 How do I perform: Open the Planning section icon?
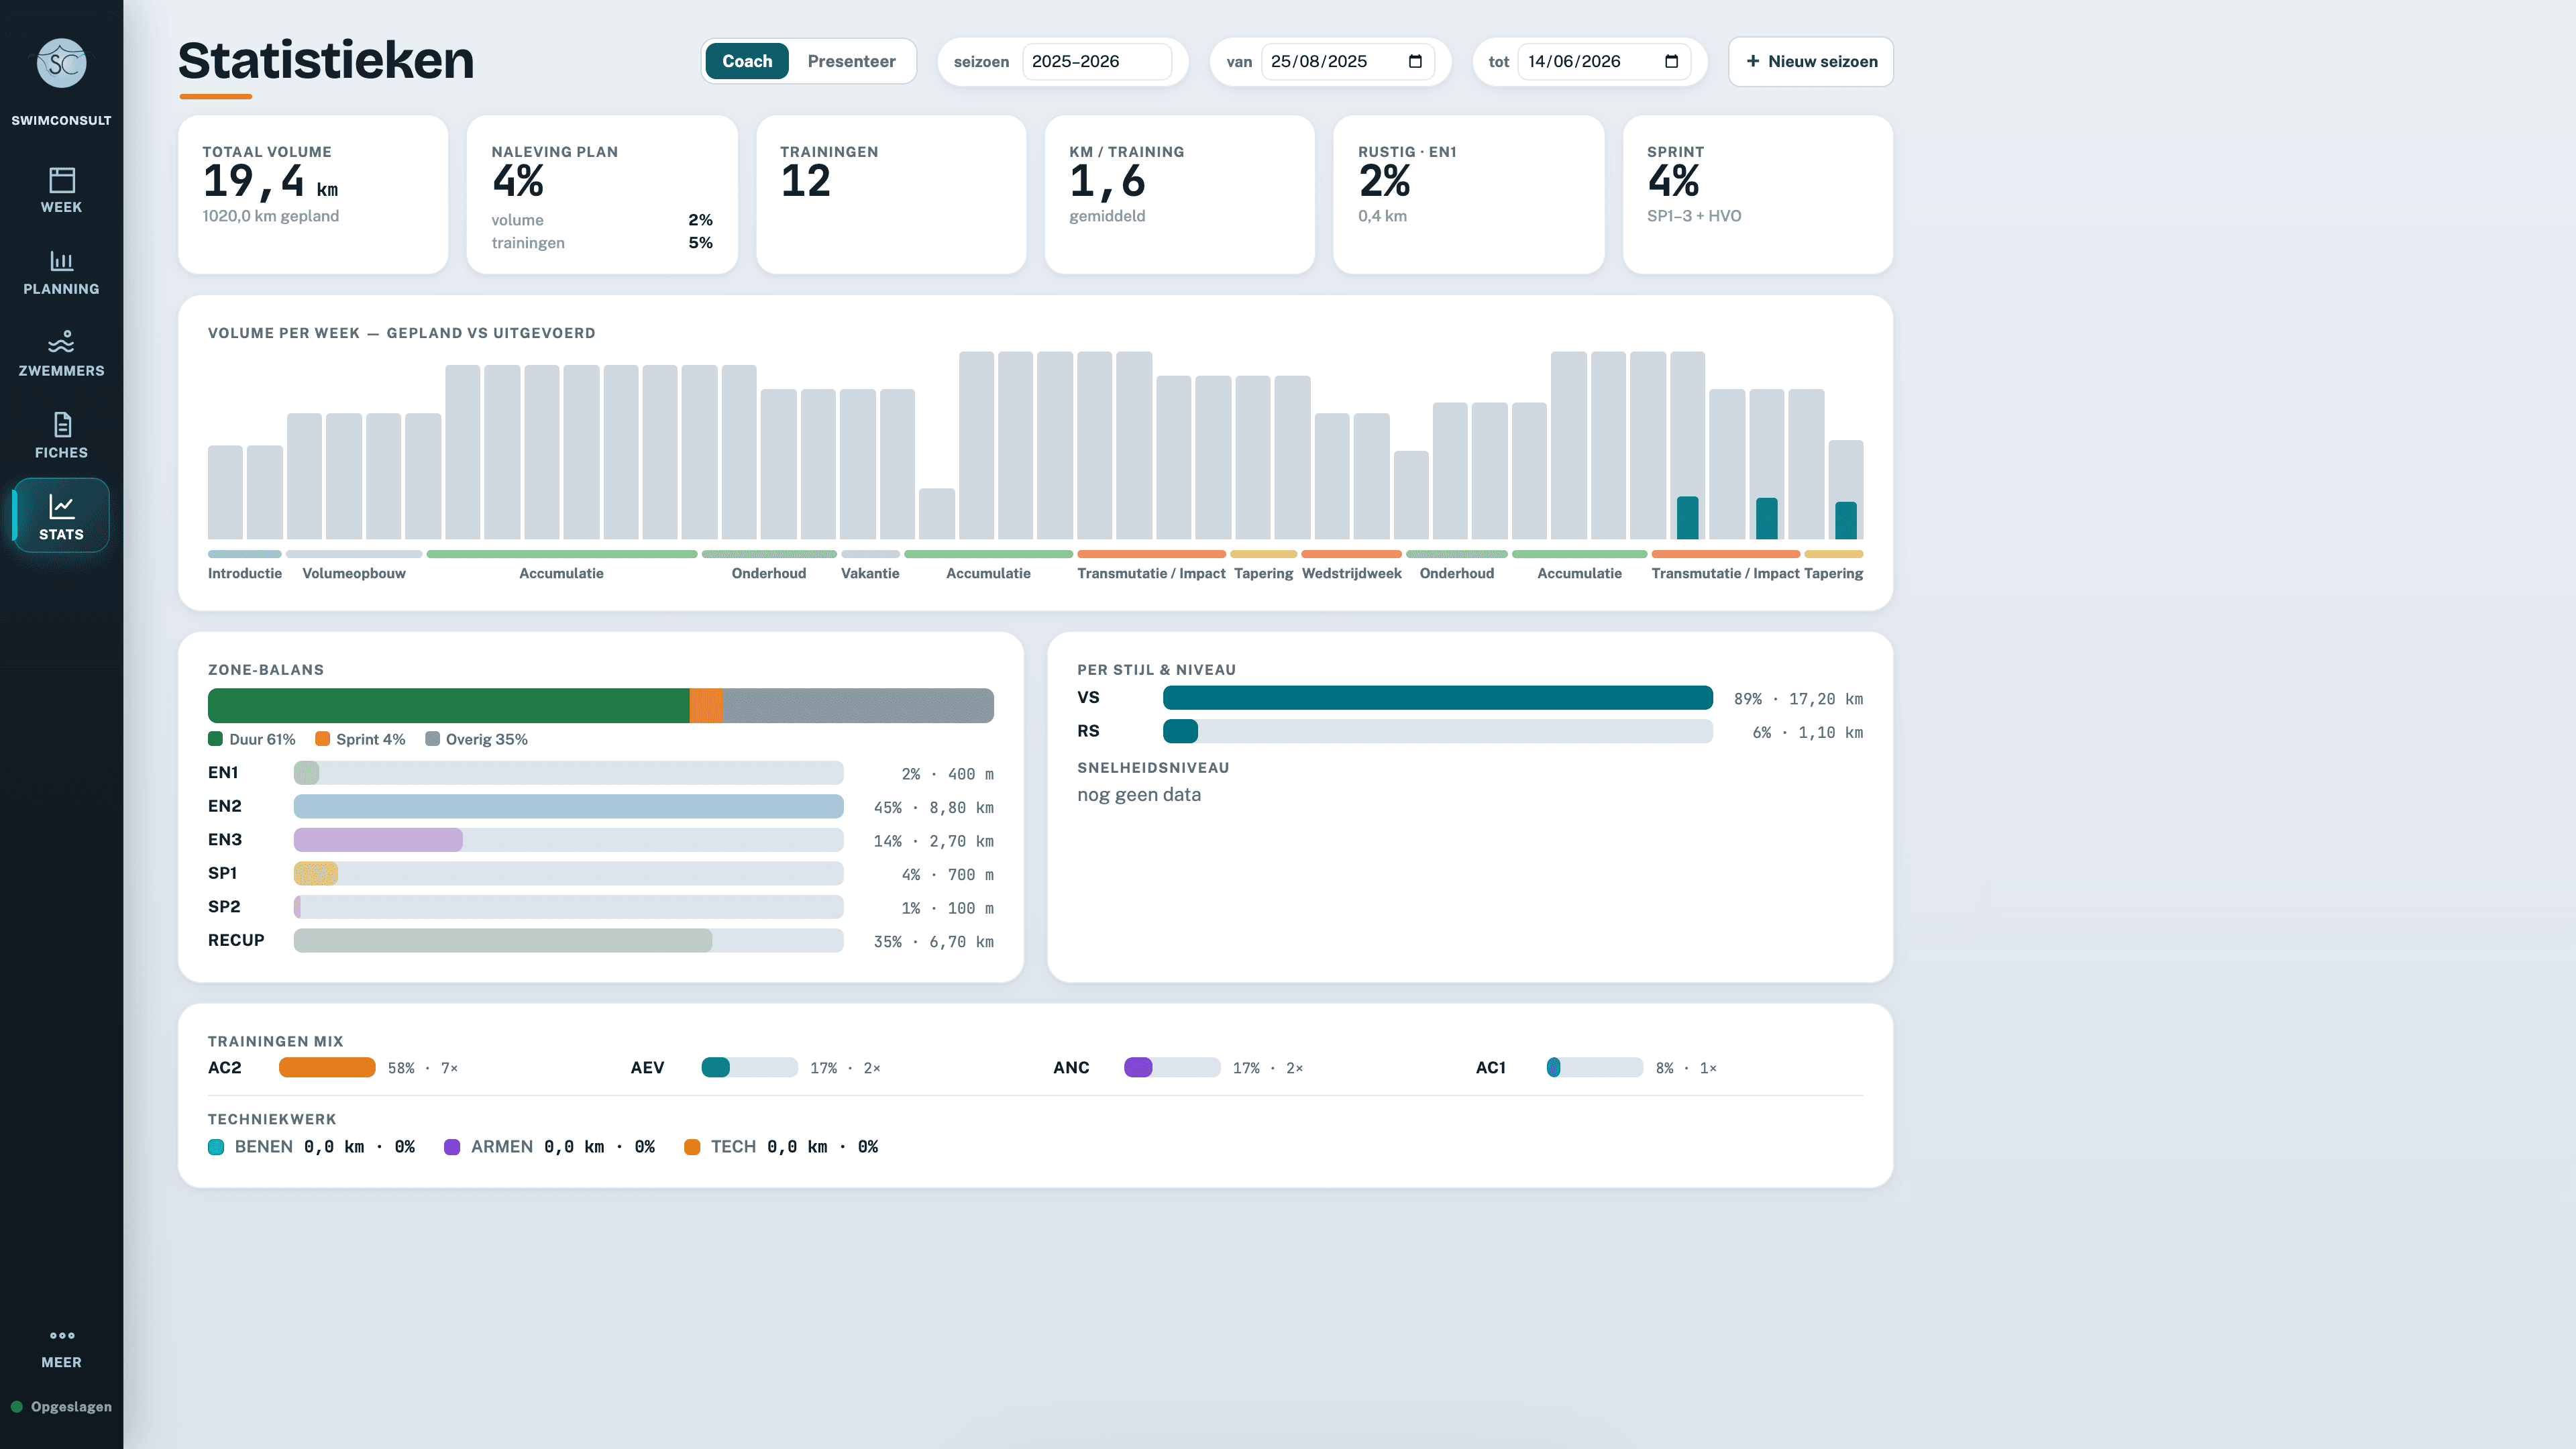(61, 261)
